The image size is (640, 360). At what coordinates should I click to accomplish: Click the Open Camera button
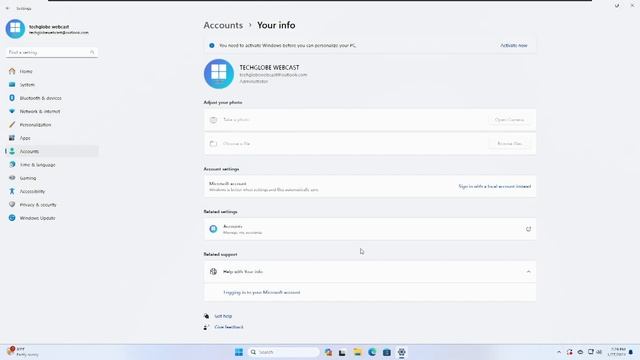click(509, 120)
